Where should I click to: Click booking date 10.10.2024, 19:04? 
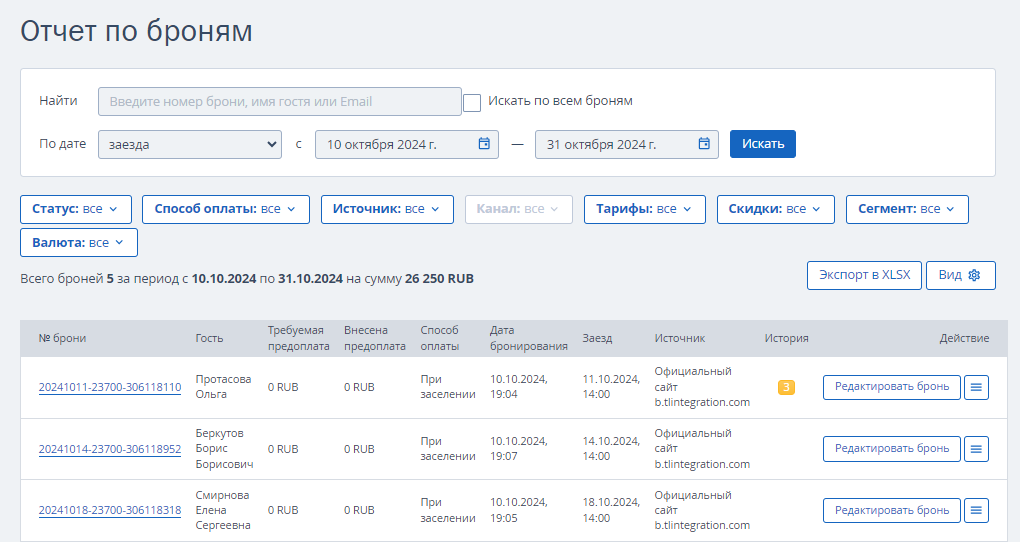coord(518,386)
